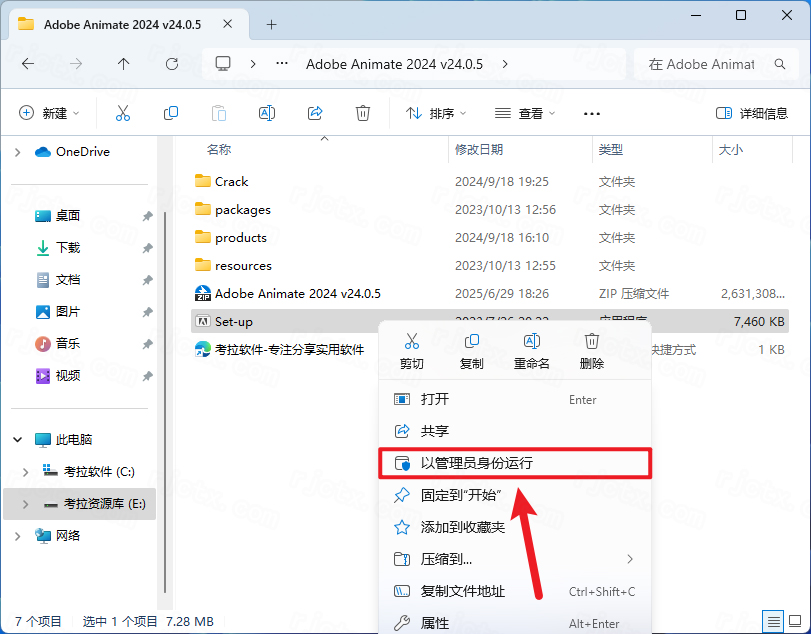Click the Rename icon in context menu
The image size is (811, 634).
pos(532,343)
